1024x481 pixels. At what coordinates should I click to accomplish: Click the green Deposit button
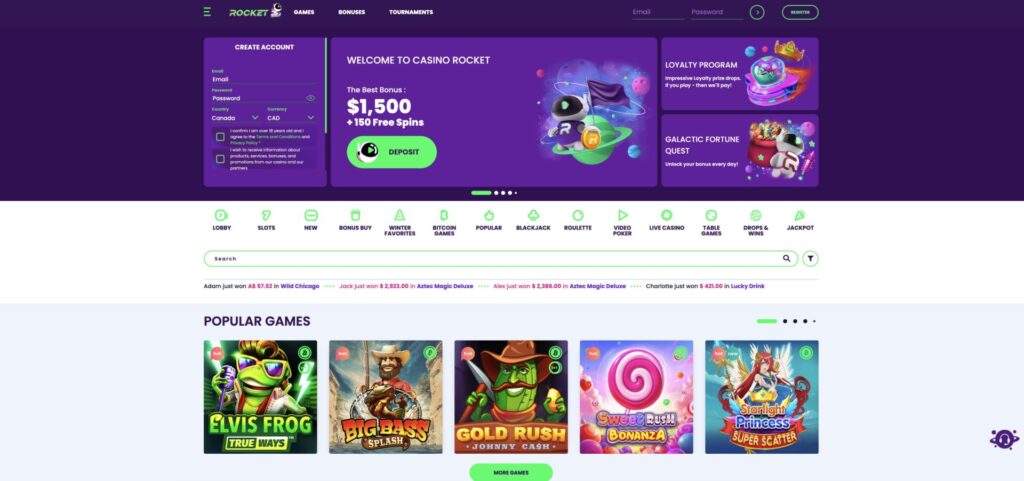[392, 152]
